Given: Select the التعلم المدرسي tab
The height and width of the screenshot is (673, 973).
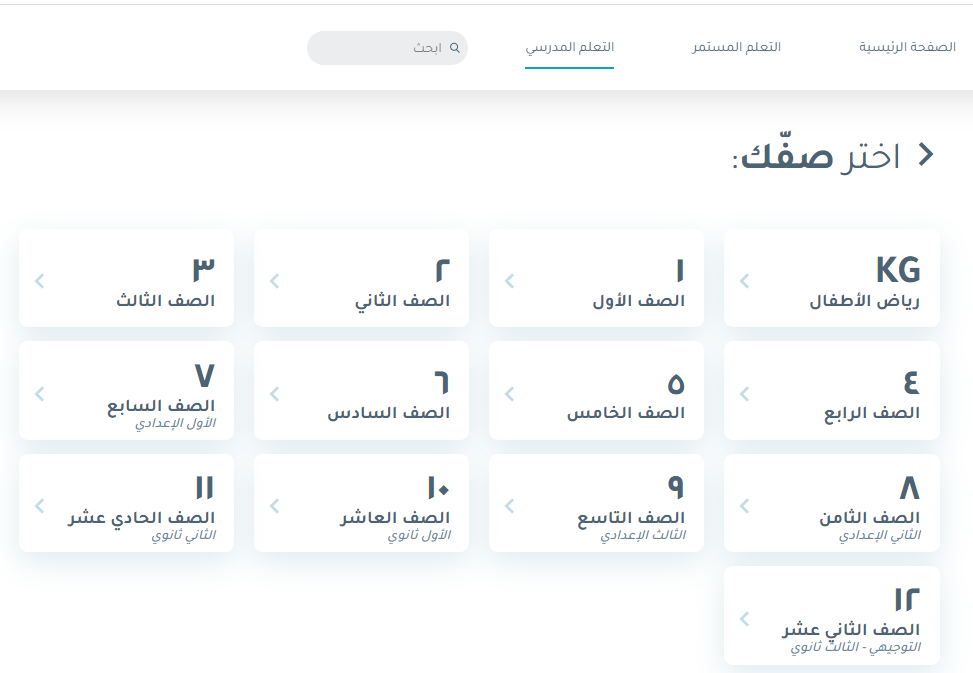Looking at the screenshot, I should click(x=569, y=47).
